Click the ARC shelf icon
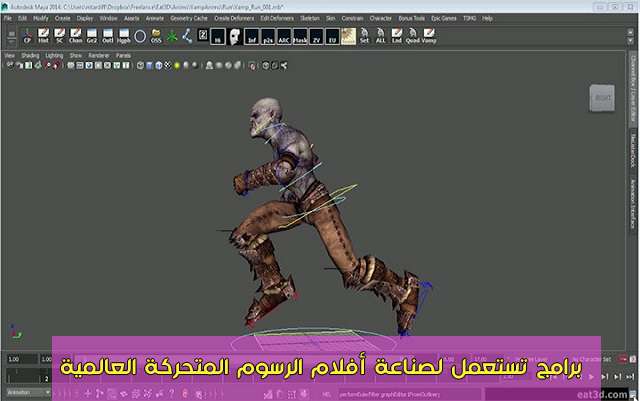 click(284, 36)
